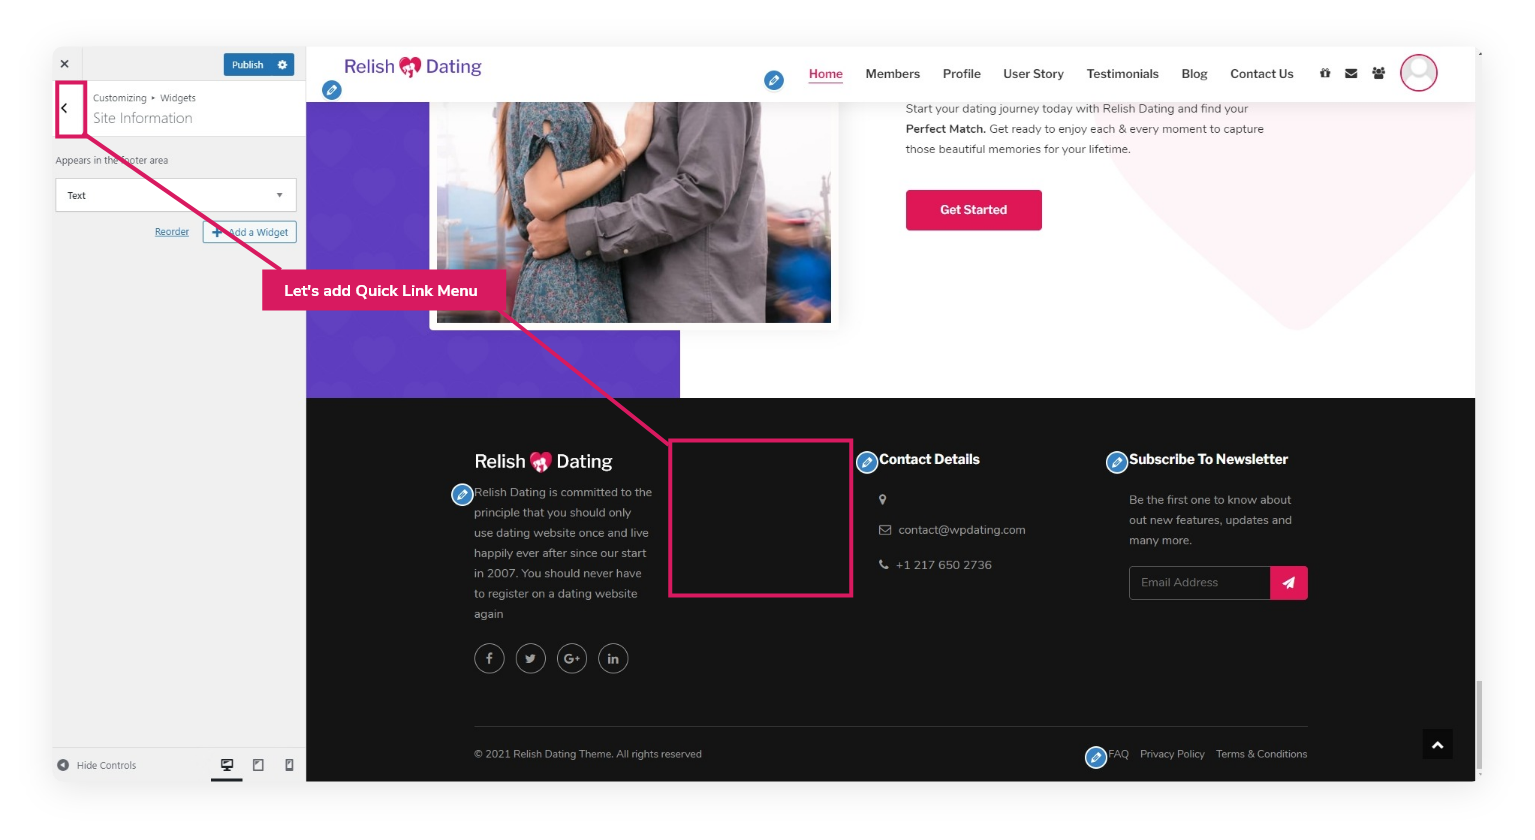Switch to tablet preview mode
This screenshot has height=840, width=1535.
258,765
